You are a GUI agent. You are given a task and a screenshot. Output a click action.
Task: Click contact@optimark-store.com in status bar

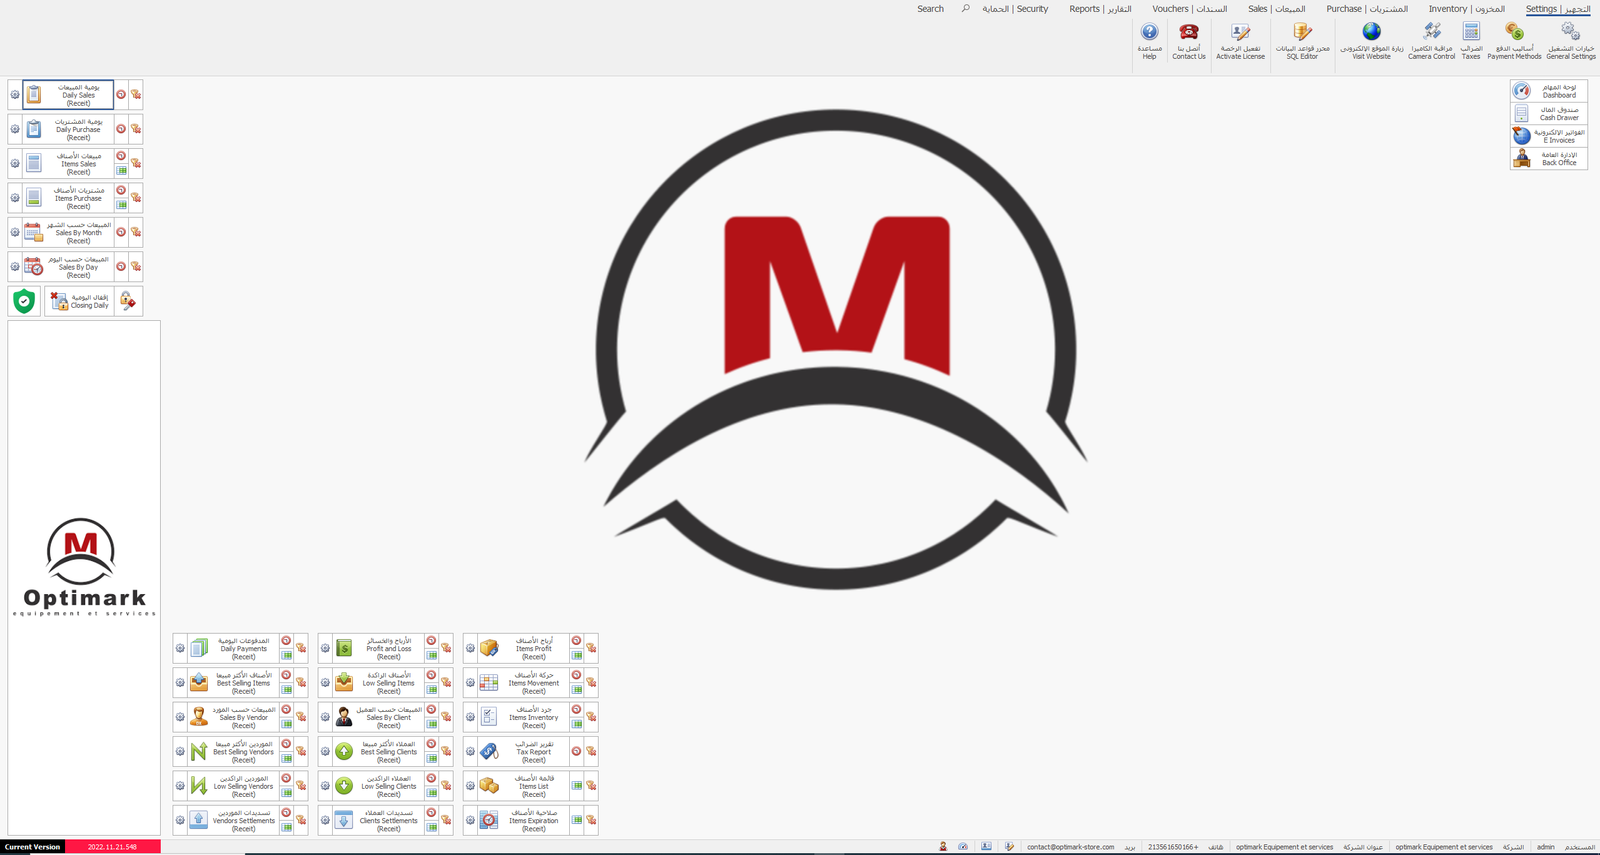click(x=1070, y=847)
